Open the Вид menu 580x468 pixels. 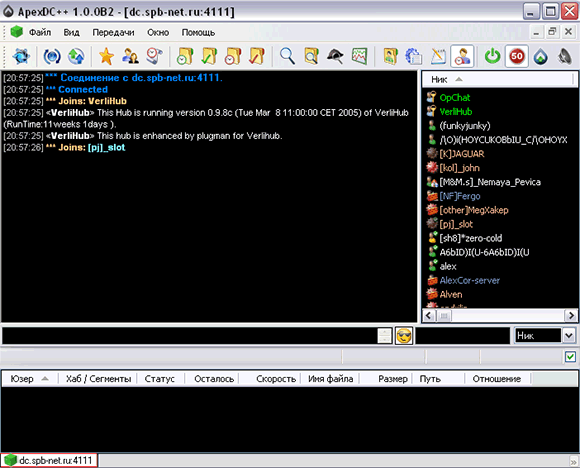[x=71, y=33]
